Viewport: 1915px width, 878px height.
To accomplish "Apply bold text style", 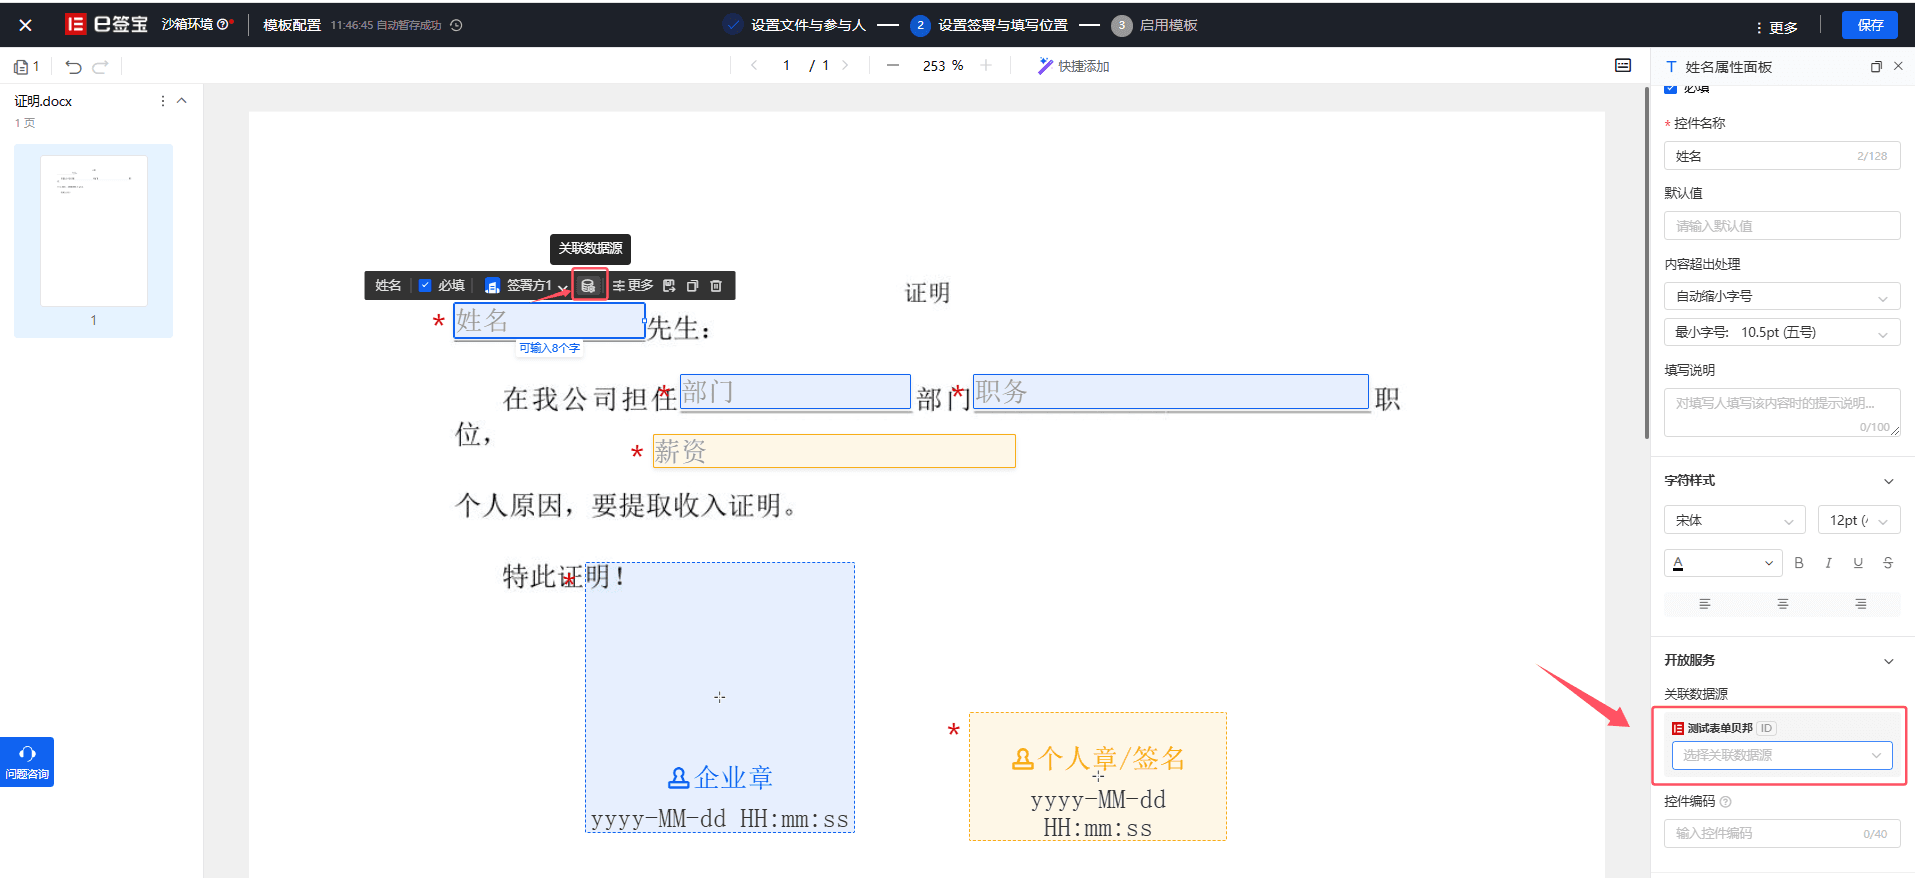I will (x=1799, y=563).
